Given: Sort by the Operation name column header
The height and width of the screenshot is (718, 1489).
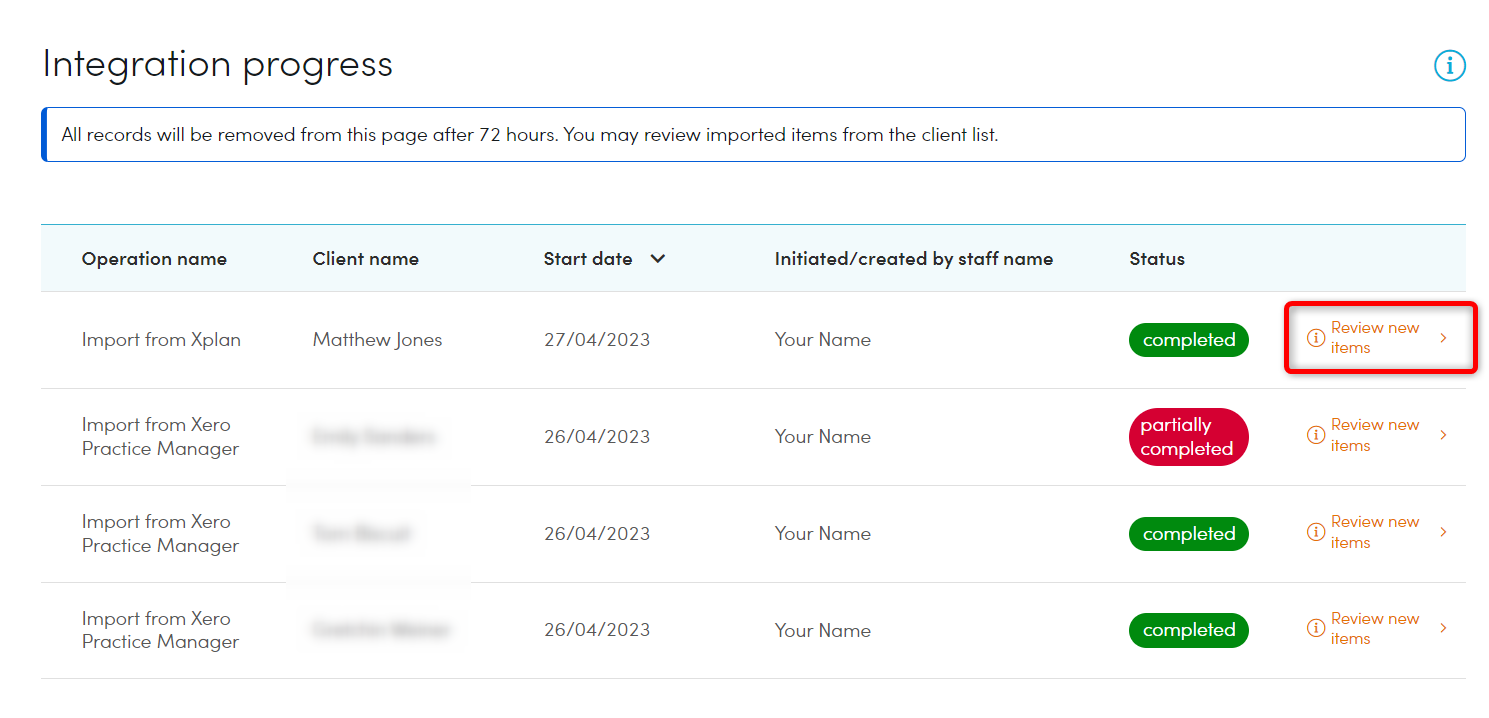Looking at the screenshot, I should [154, 259].
